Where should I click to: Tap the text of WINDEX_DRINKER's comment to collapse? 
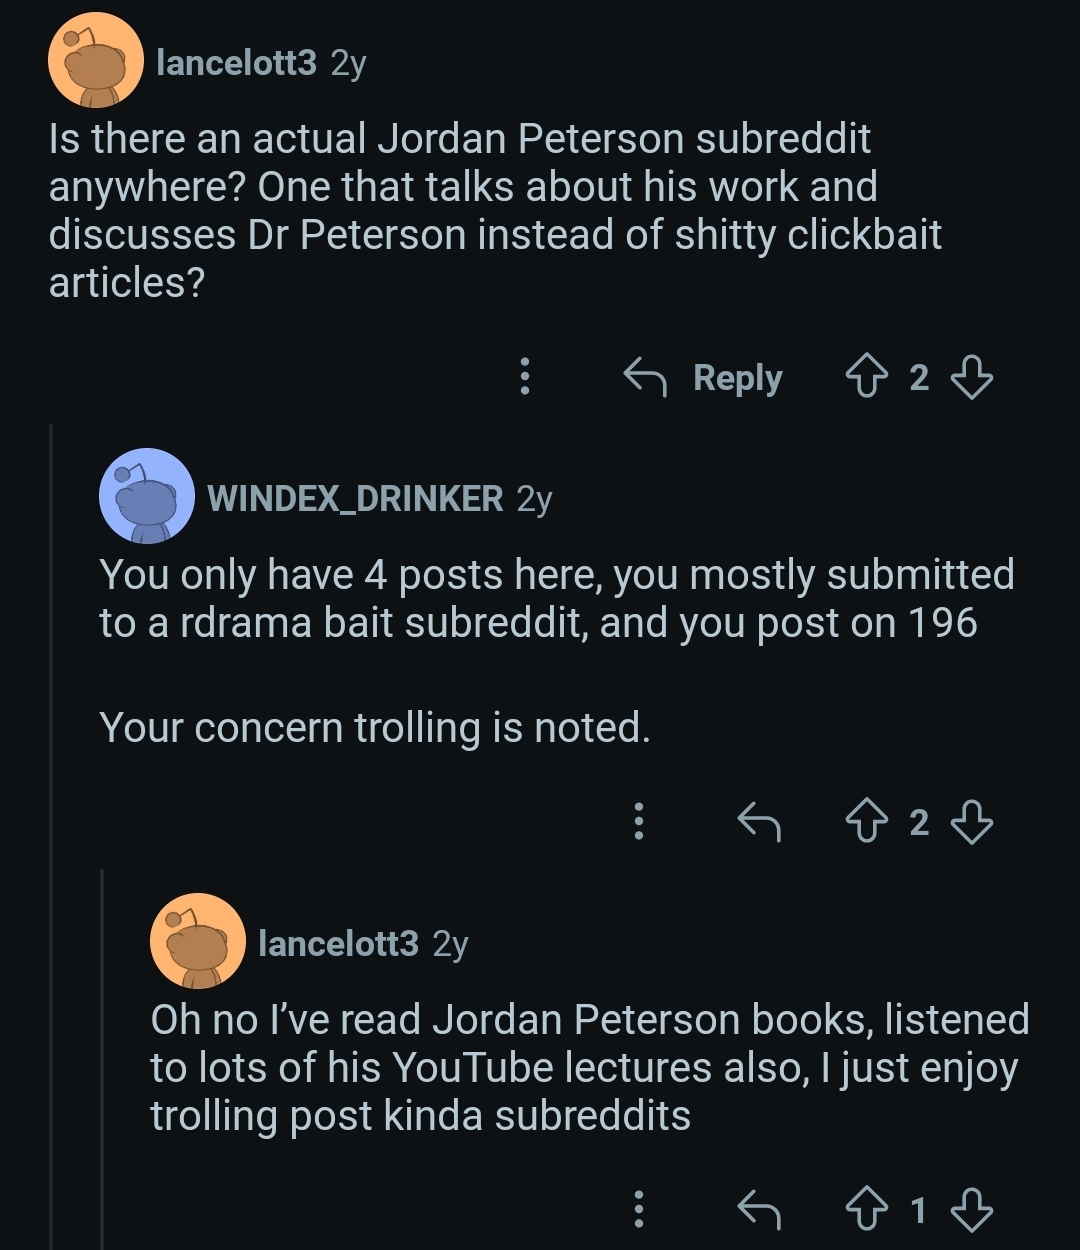556,650
